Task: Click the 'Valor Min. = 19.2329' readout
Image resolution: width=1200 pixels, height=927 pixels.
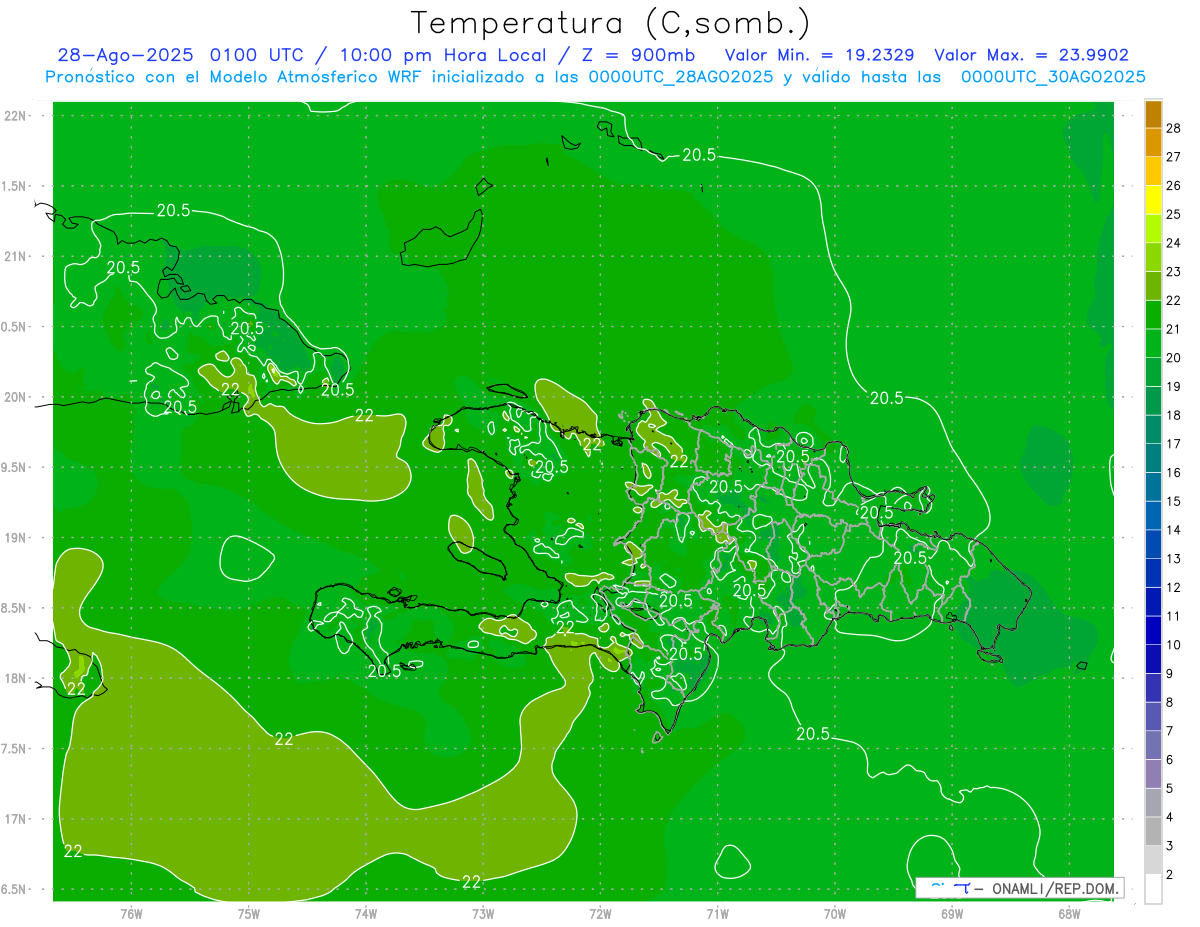Action: [819, 56]
